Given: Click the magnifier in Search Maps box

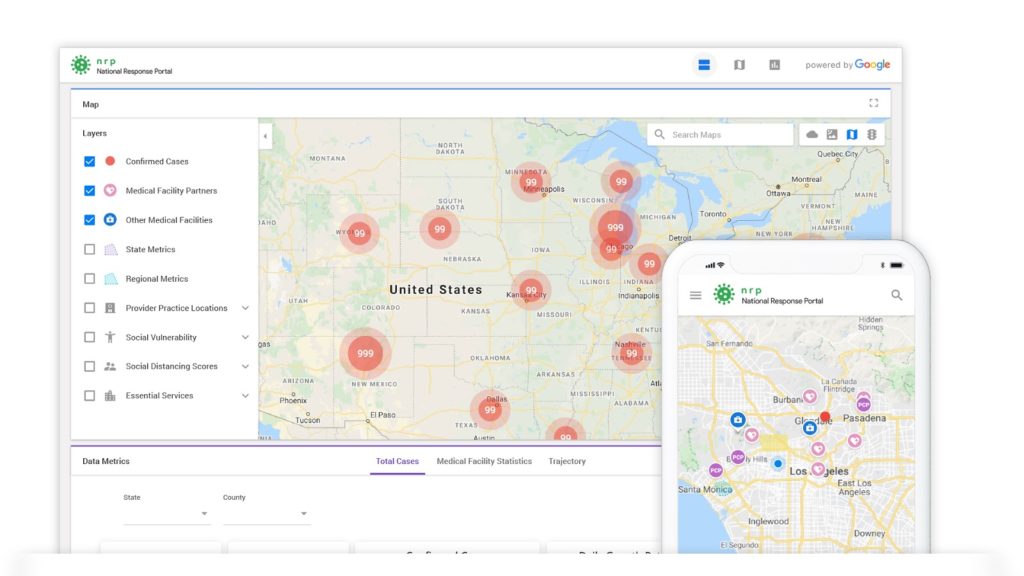Looking at the screenshot, I should click(660, 134).
